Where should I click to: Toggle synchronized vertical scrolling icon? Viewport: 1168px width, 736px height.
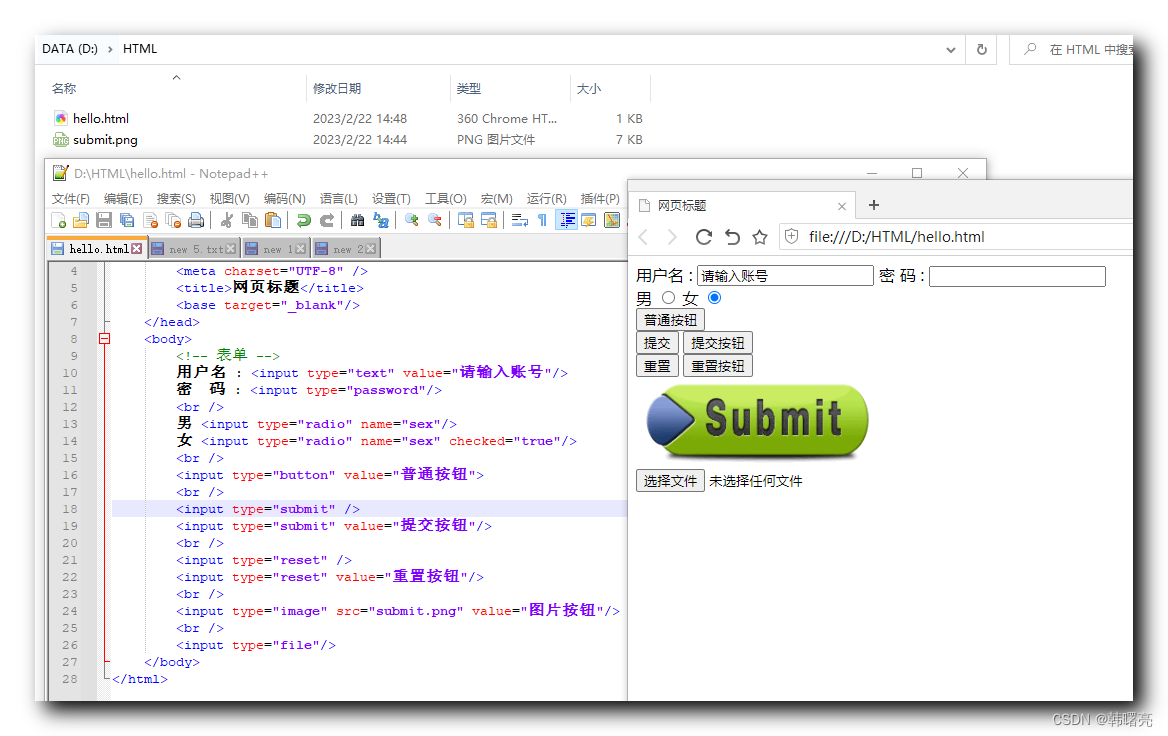pos(466,220)
